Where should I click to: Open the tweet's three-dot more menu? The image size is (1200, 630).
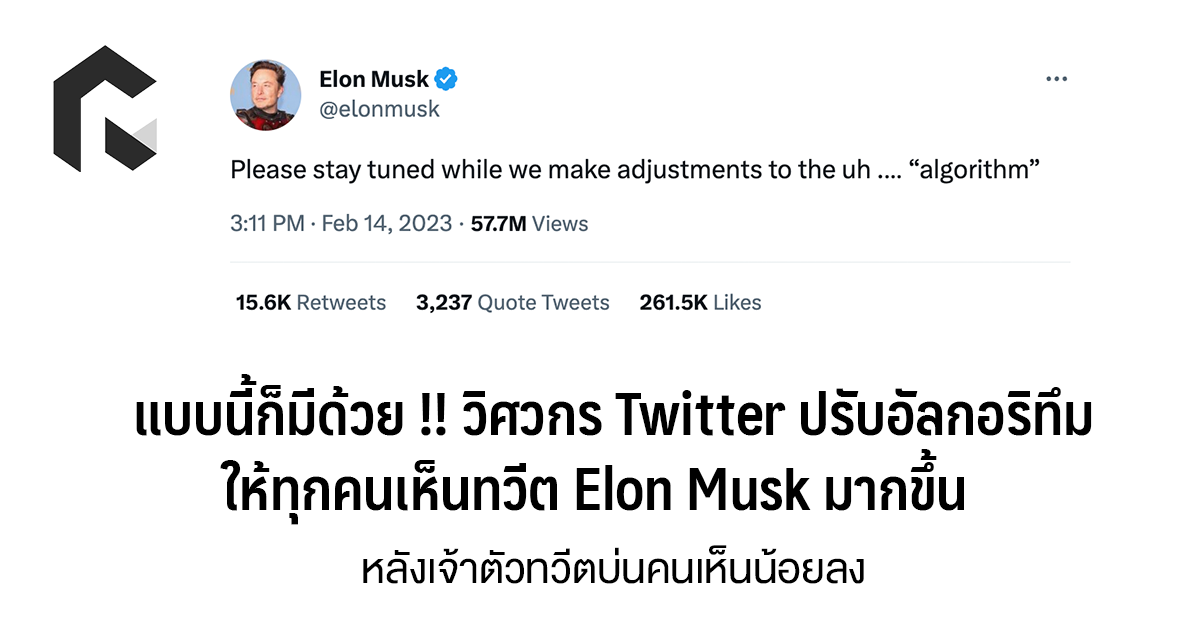click(x=1056, y=80)
